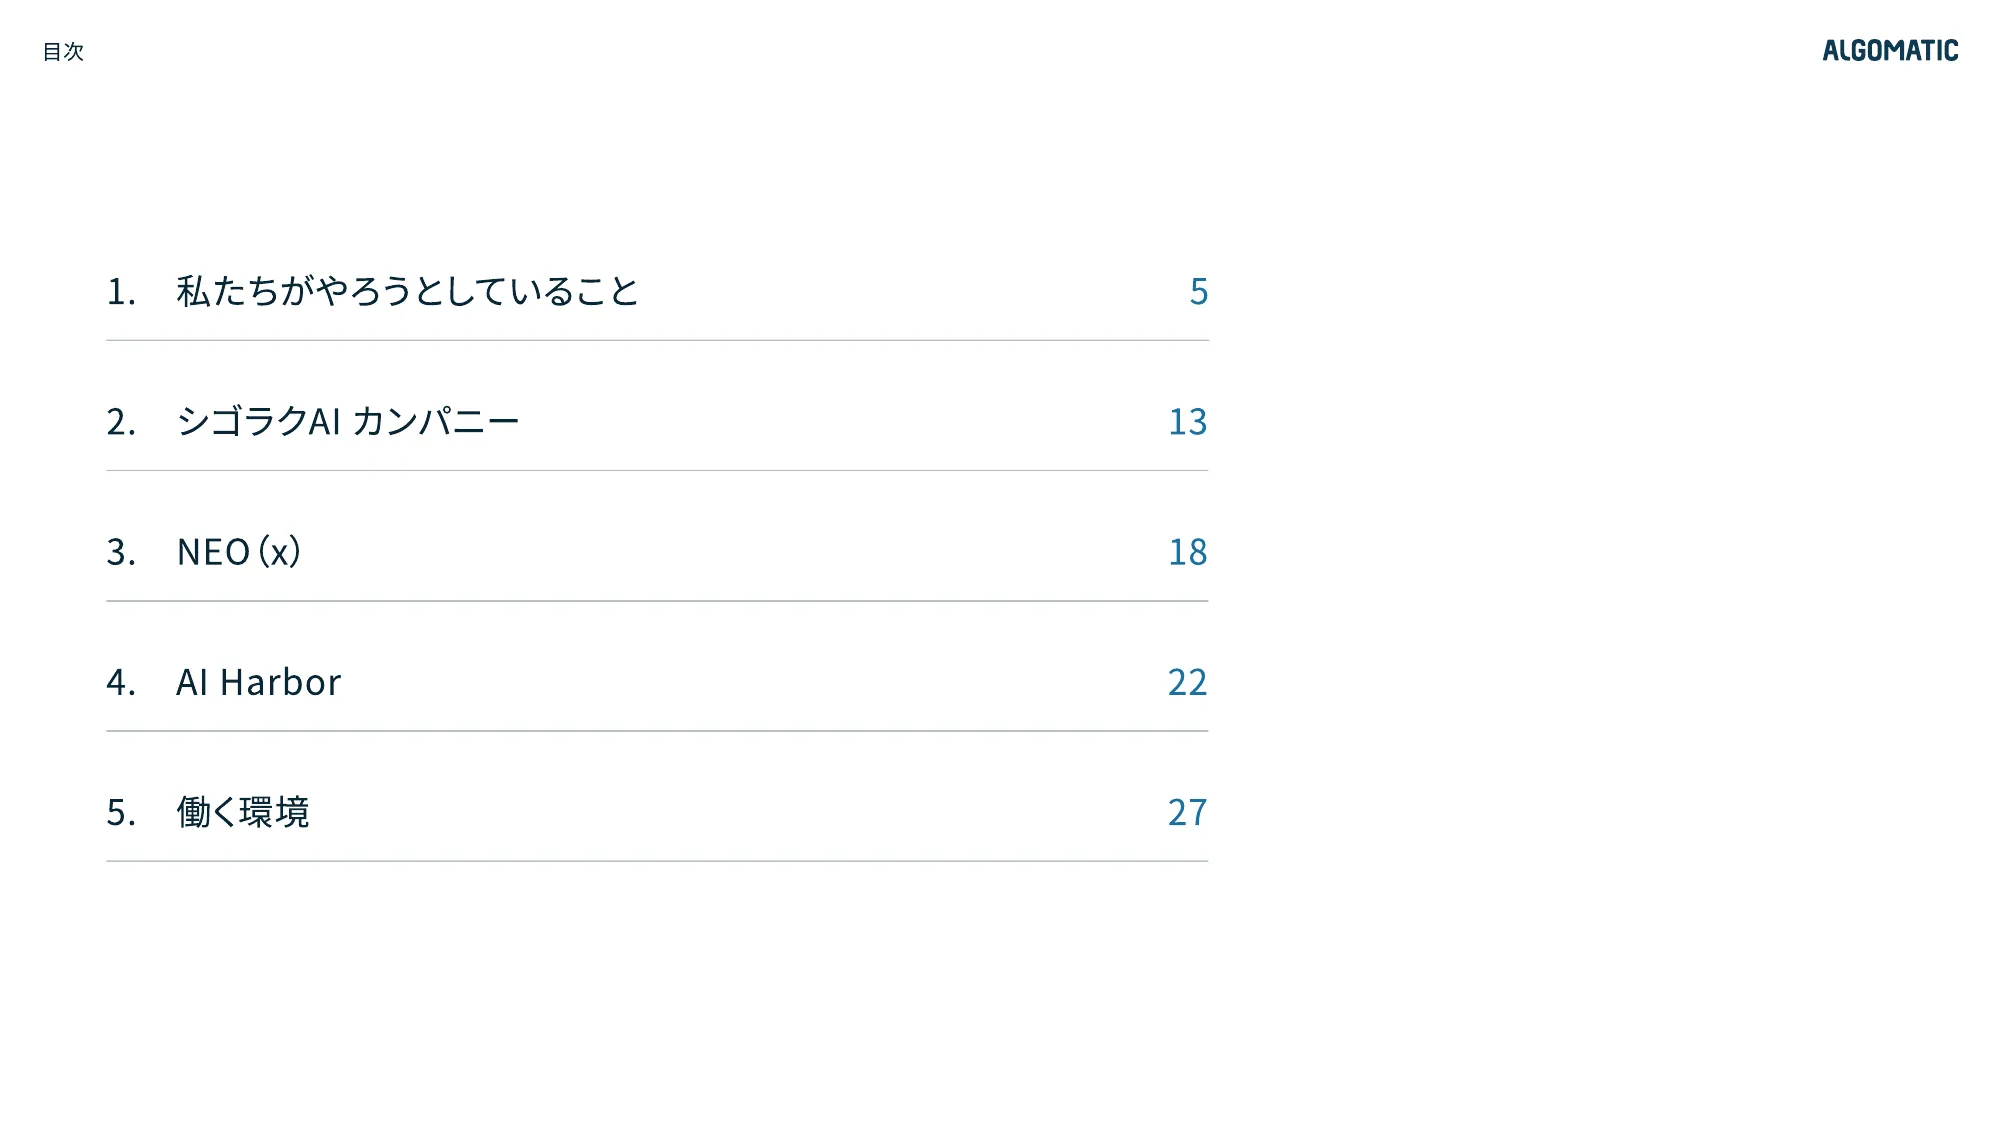This screenshot has width=2000, height=1125.
Task: Open the AI Harbor section
Action: tap(259, 682)
